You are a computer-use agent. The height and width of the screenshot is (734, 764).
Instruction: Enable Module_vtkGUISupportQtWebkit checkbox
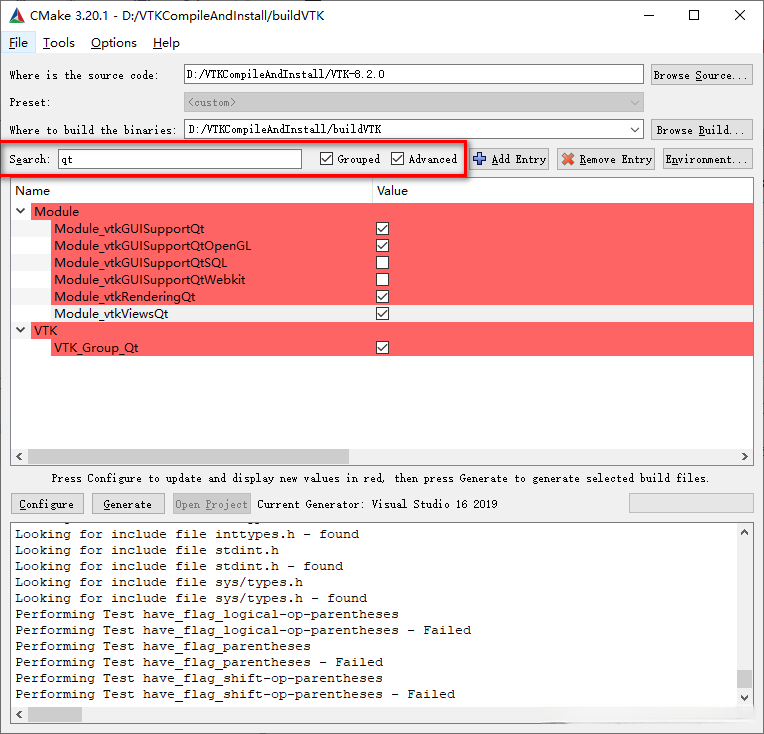point(382,280)
